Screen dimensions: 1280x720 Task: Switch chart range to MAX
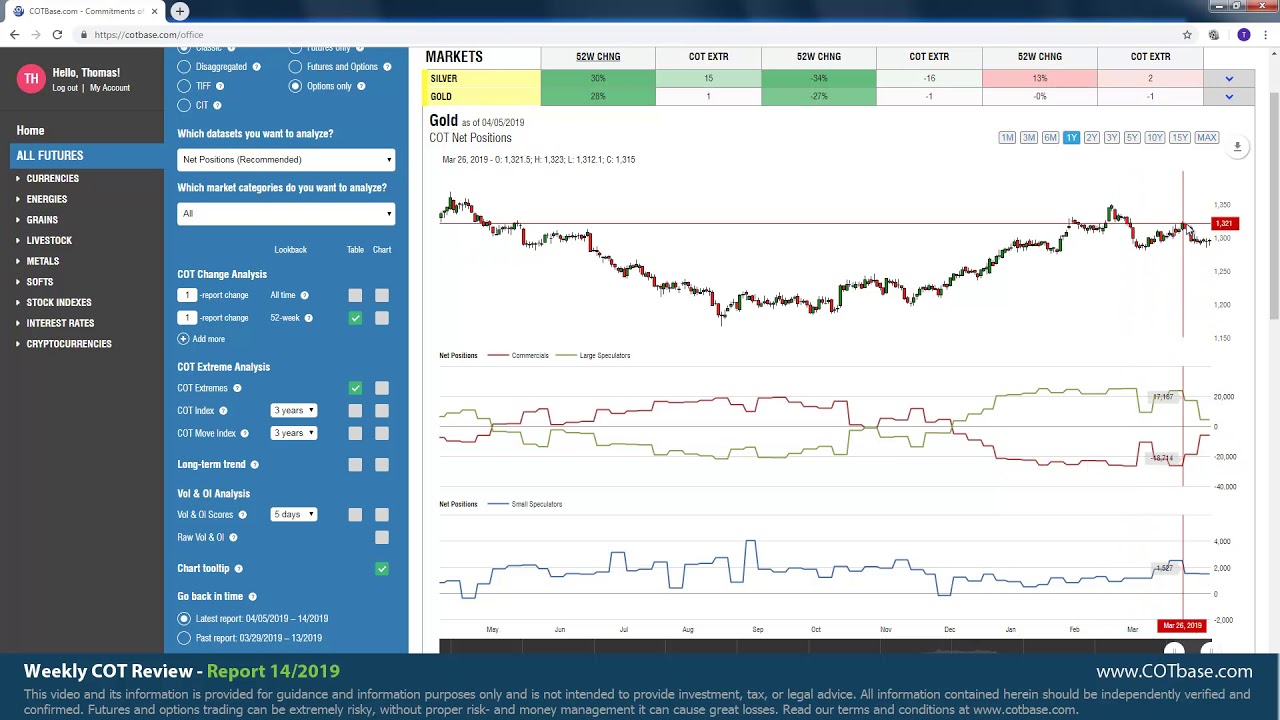1206,138
